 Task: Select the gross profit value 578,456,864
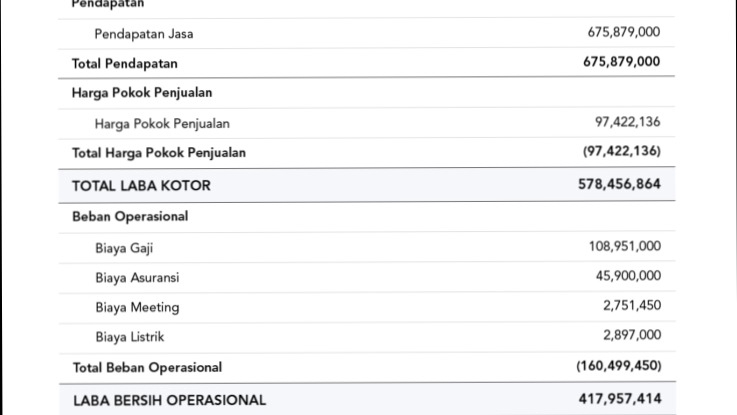619,185
